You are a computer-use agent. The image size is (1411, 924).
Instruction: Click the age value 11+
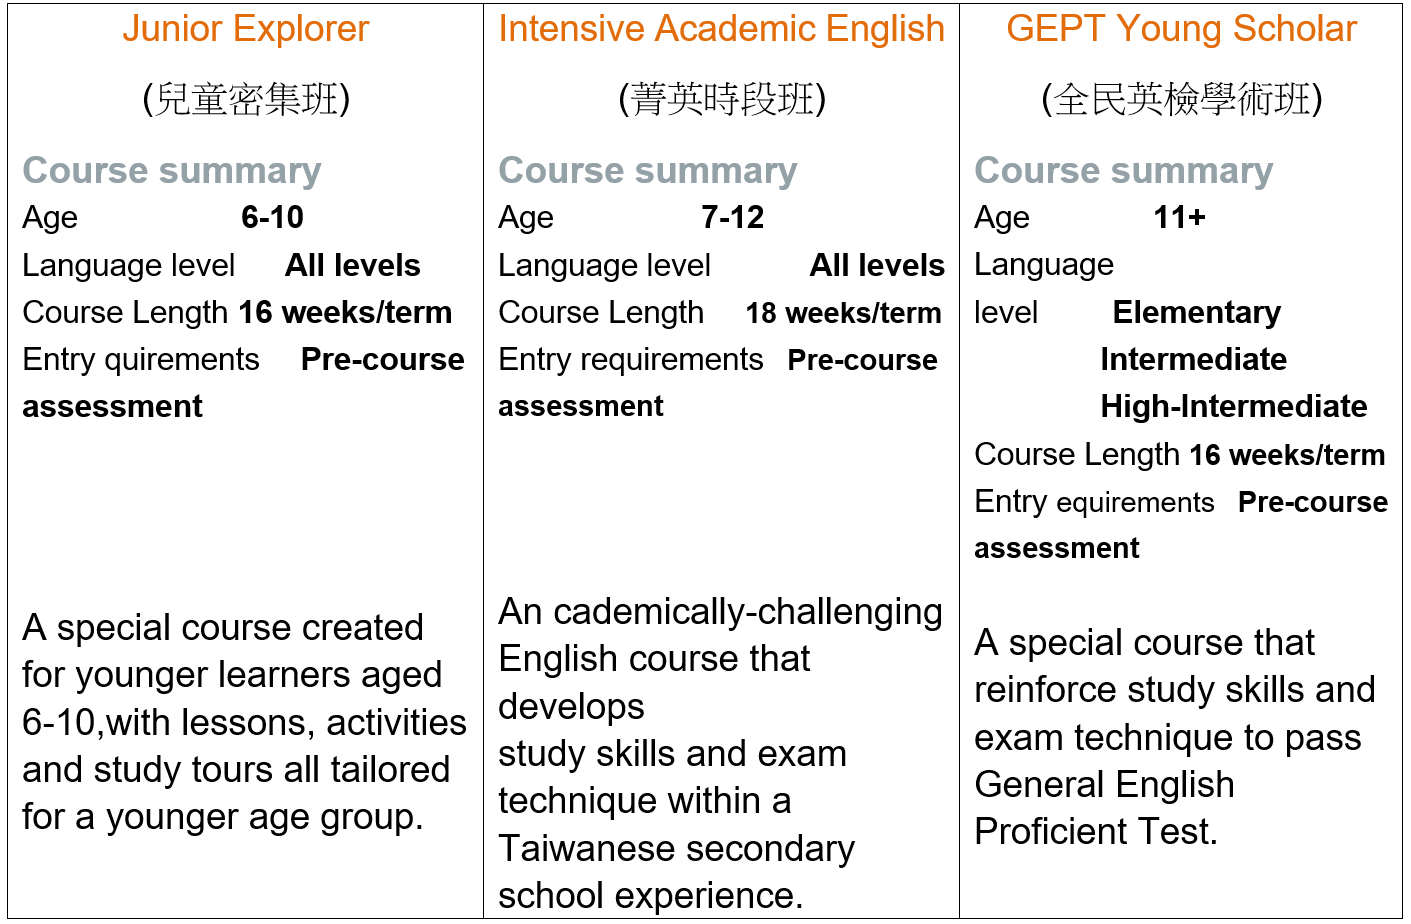click(x=1180, y=217)
